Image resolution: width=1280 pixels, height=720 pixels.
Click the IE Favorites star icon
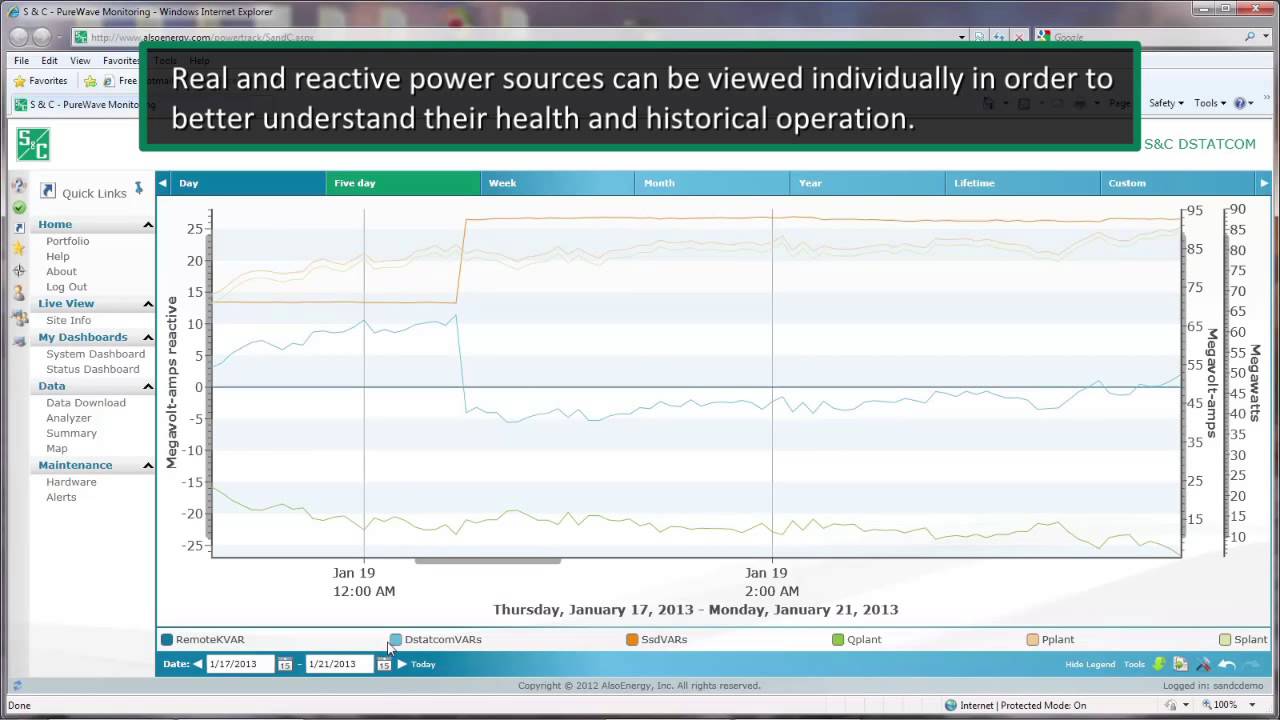[x=19, y=81]
